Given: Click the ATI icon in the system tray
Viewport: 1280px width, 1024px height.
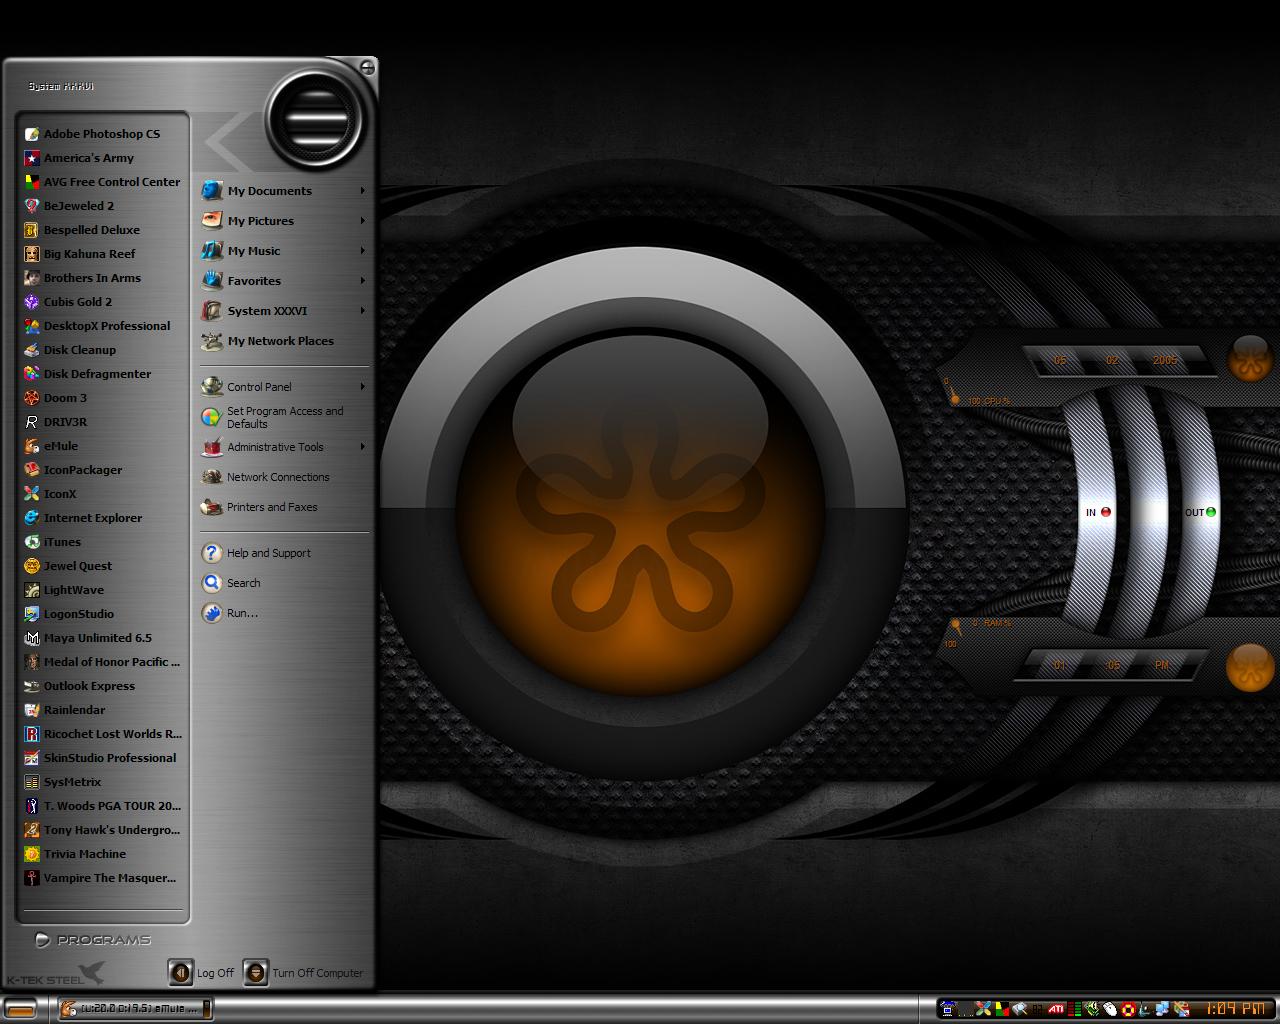Looking at the screenshot, I should [x=1055, y=1009].
